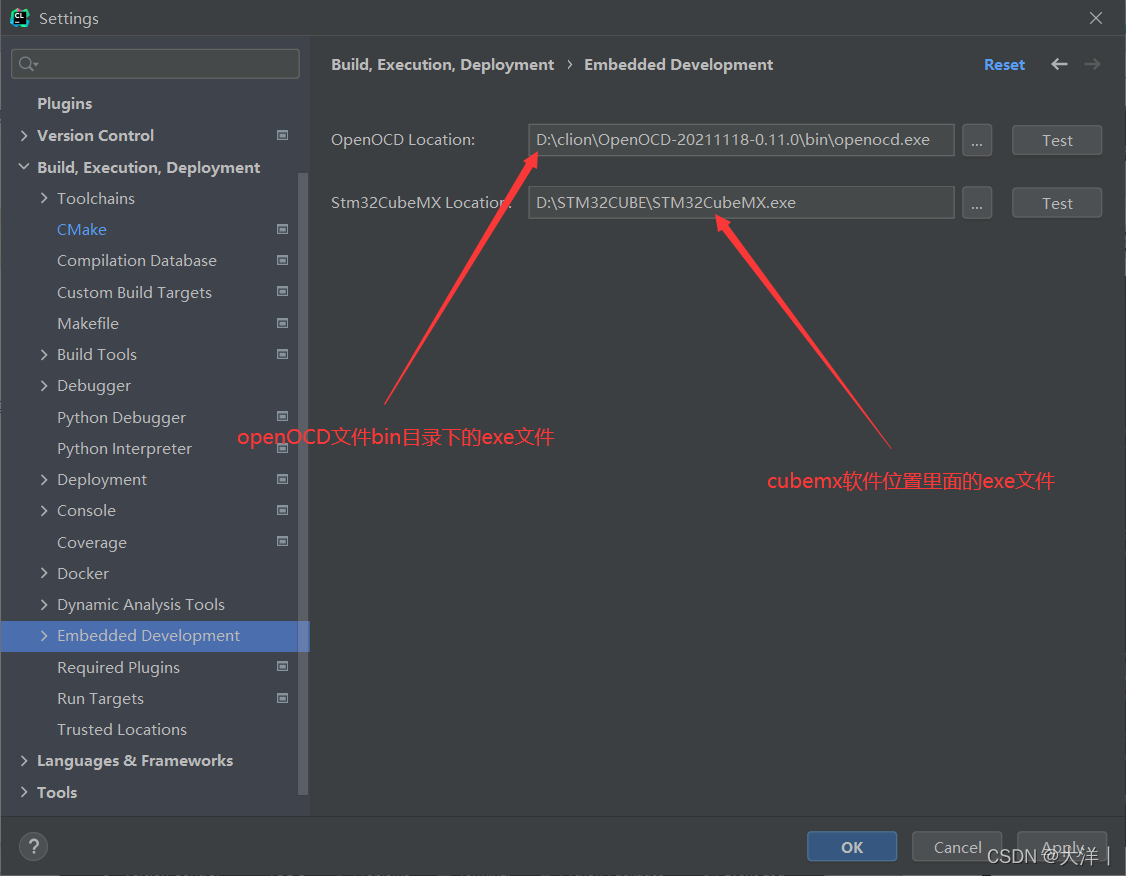Select Compilation Database settings
1126x876 pixels.
pos(136,260)
